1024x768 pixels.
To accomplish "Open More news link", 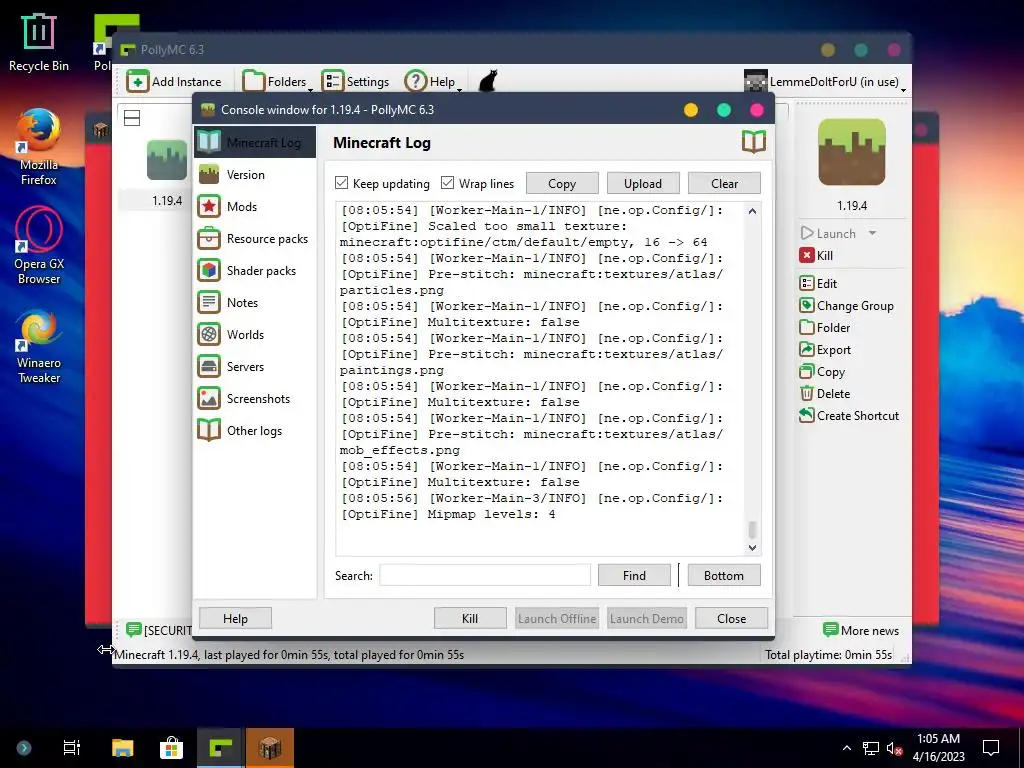I will coord(861,630).
